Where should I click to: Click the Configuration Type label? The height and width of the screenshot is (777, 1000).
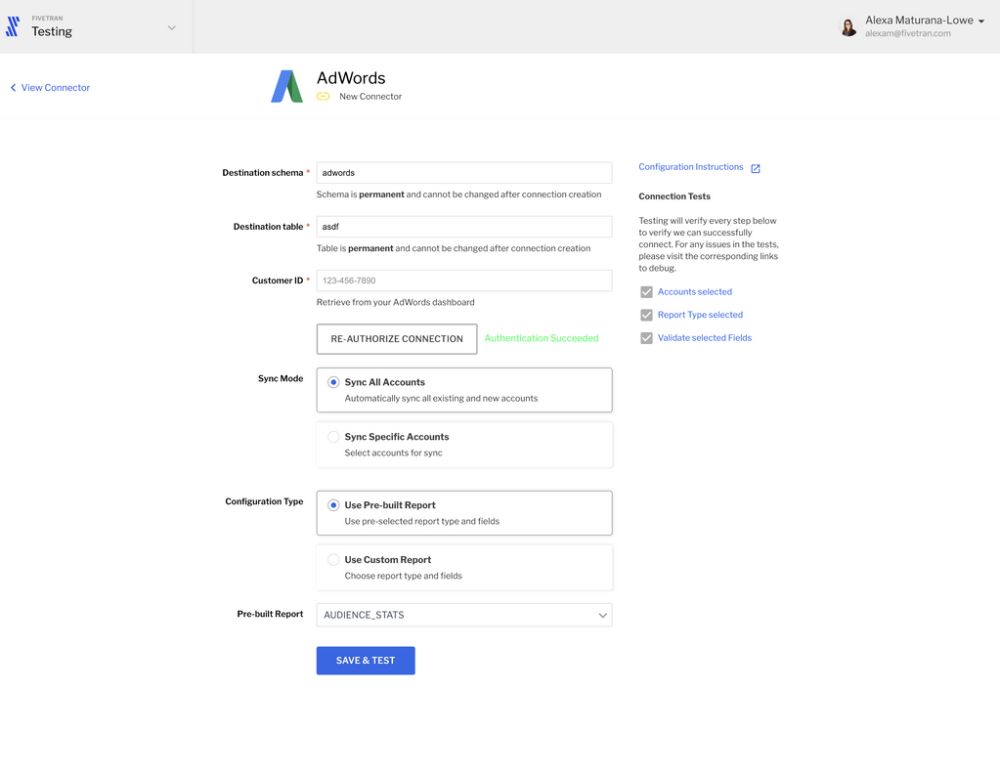264,501
